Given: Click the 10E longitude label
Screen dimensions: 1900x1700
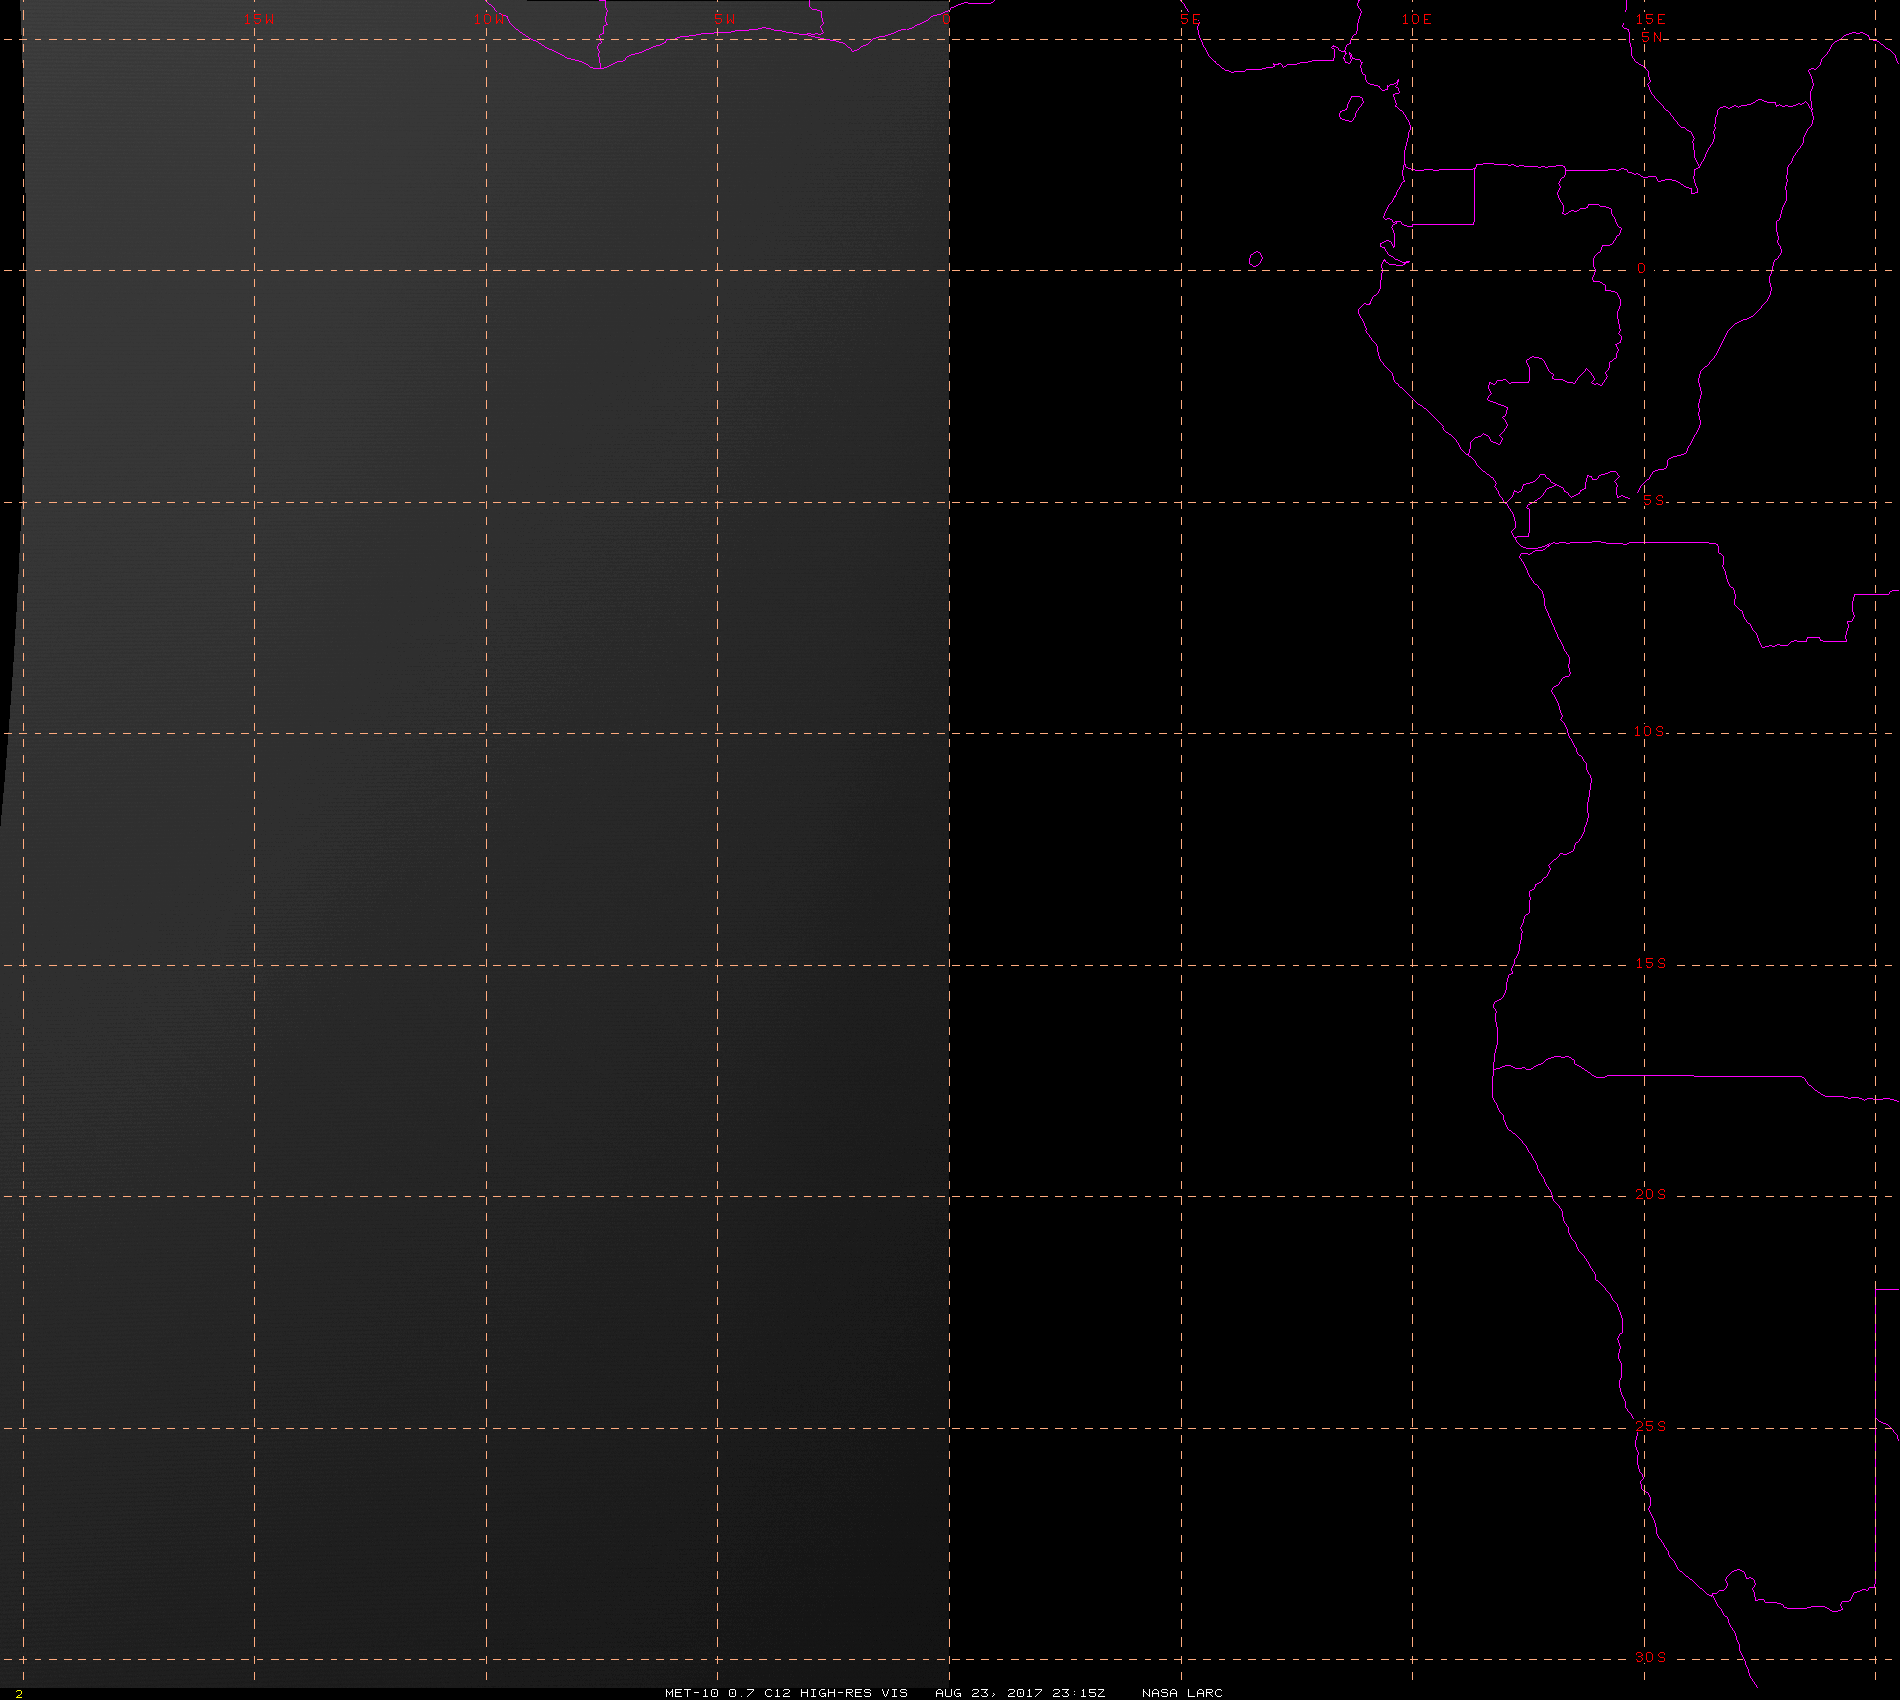Looking at the screenshot, I should coord(1416,19).
